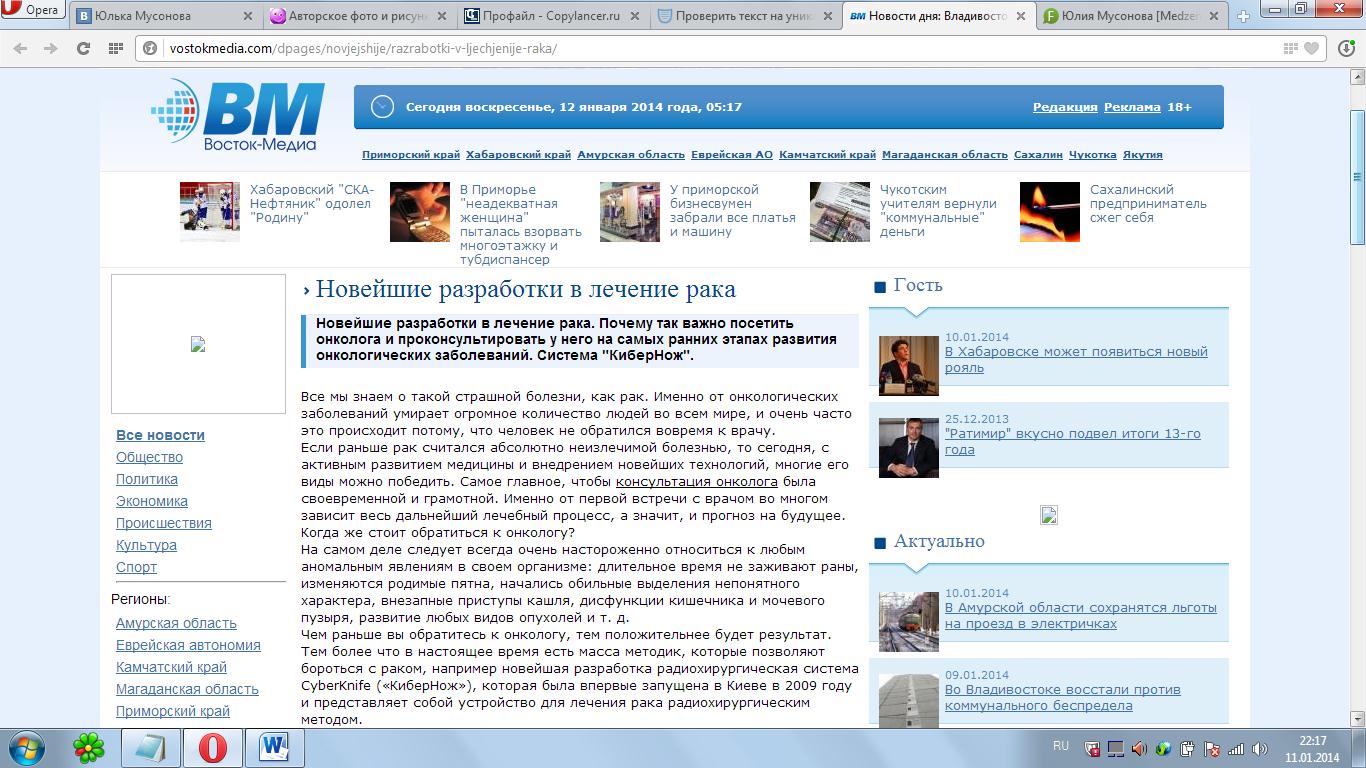Open the clock icon next to the date banner

[x=380, y=106]
